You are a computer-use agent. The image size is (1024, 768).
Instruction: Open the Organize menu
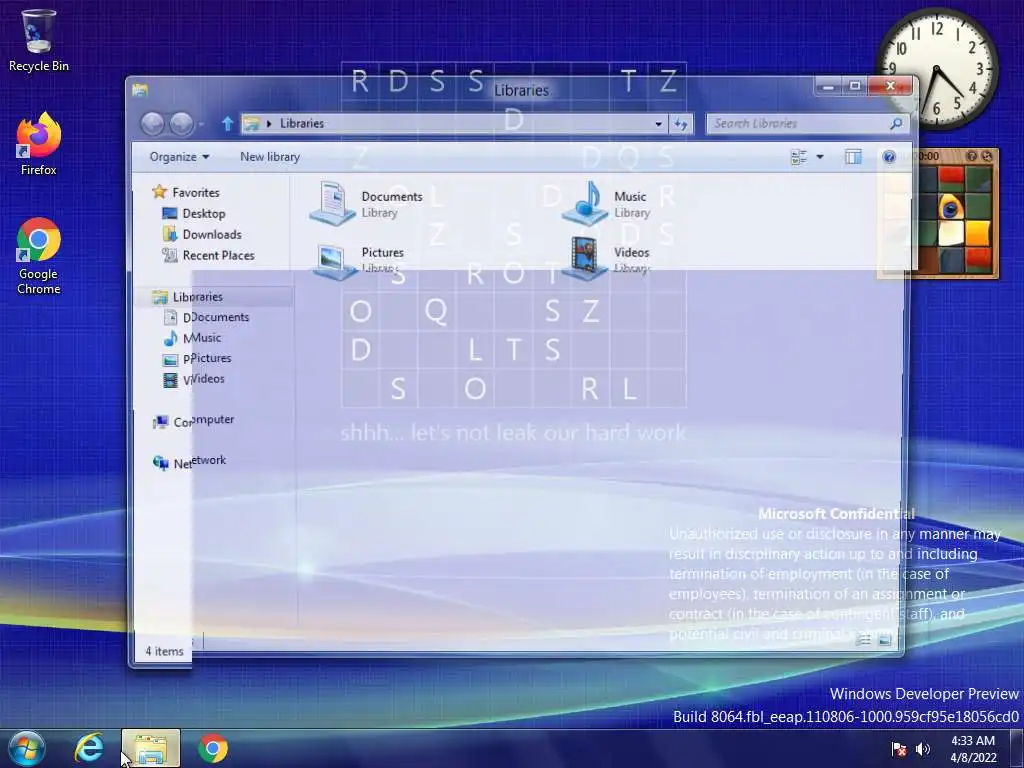click(179, 157)
